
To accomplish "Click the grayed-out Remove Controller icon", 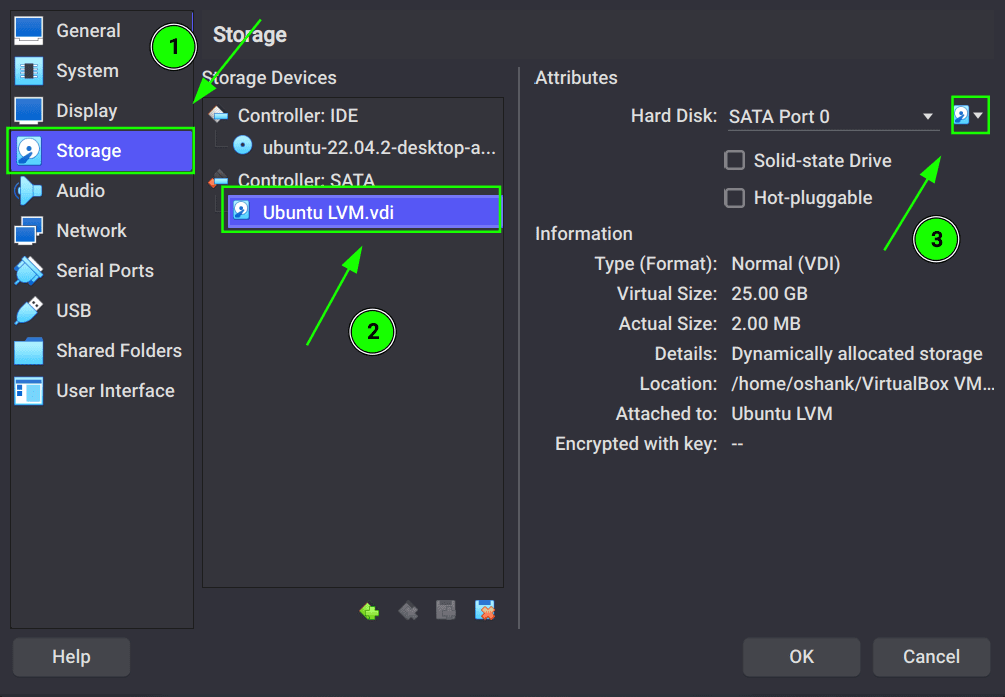I will point(408,610).
